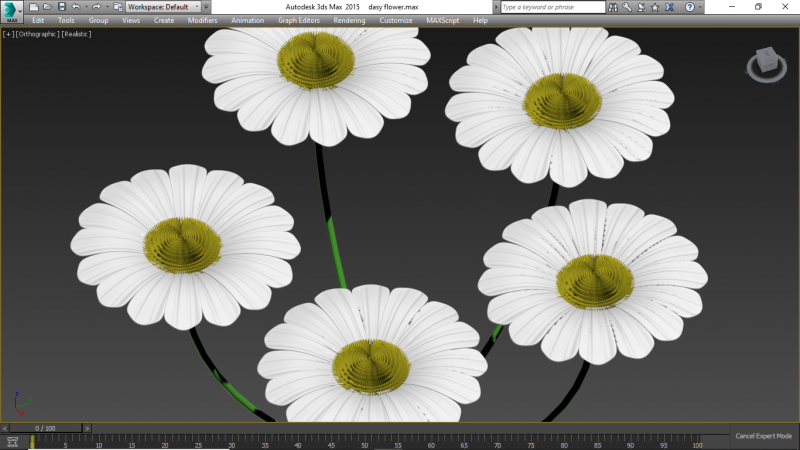Open the Edit menu

click(38, 20)
